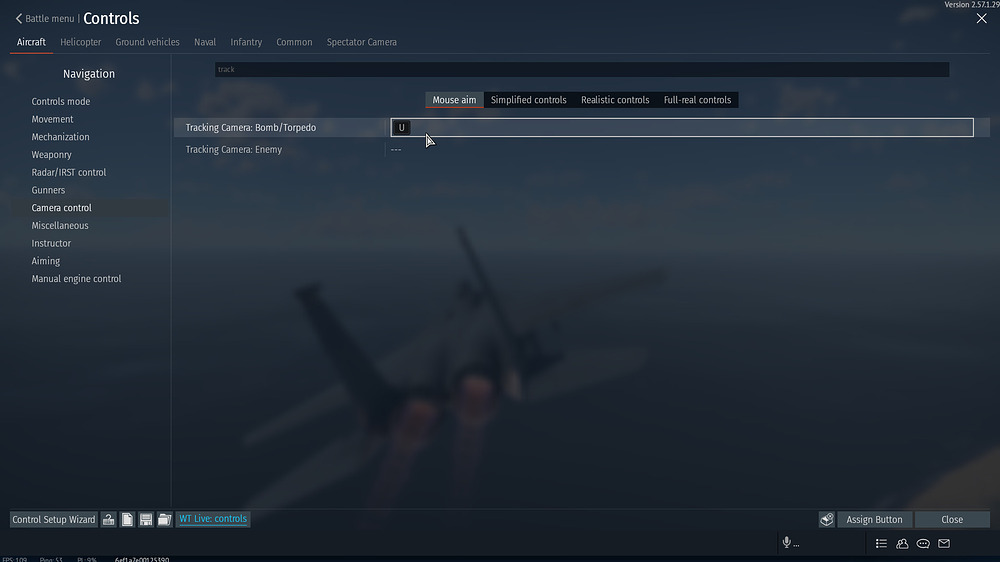
Task: Click the floppy disk save icon
Action: coord(146,519)
